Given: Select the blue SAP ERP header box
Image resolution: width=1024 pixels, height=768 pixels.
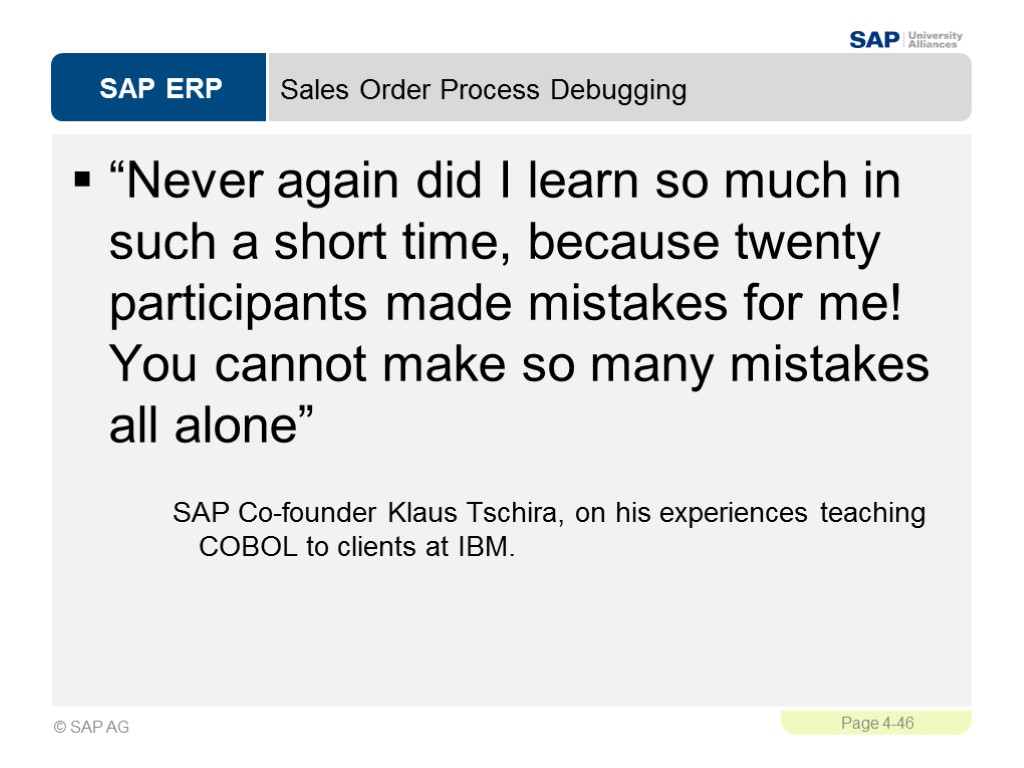Looking at the screenshot, I should click(x=160, y=89).
